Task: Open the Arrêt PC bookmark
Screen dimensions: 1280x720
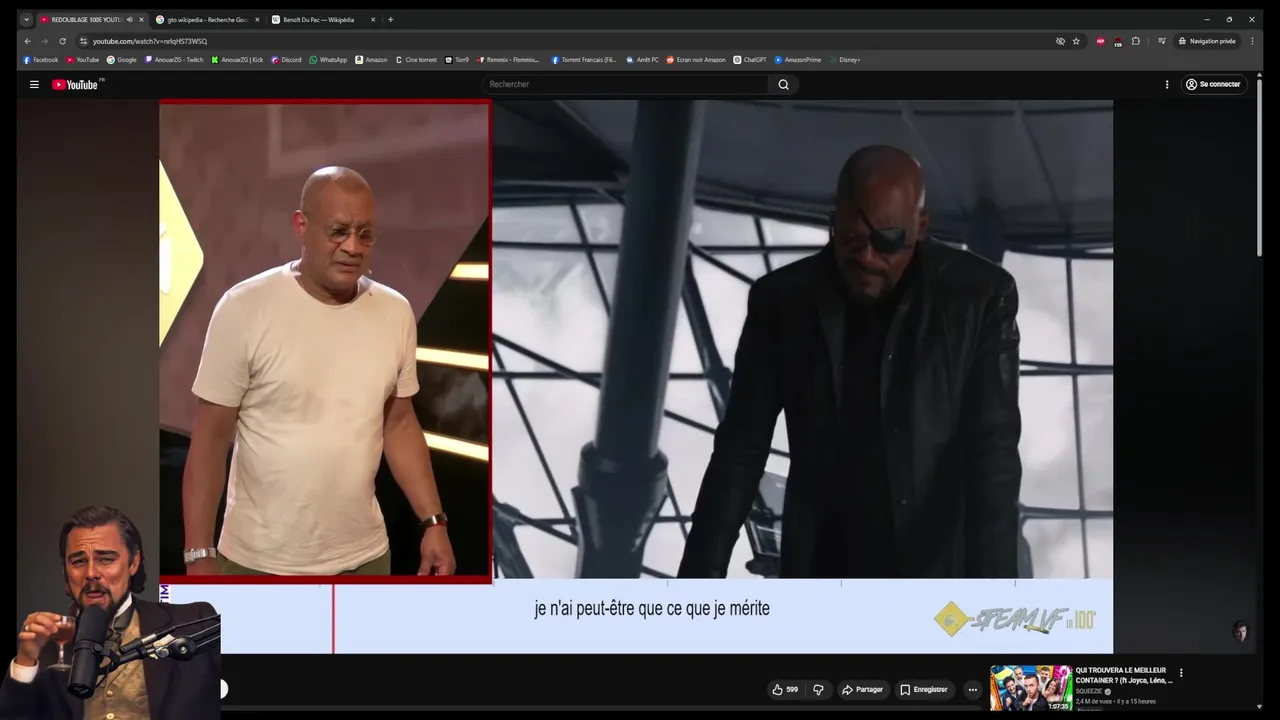Action: click(642, 60)
